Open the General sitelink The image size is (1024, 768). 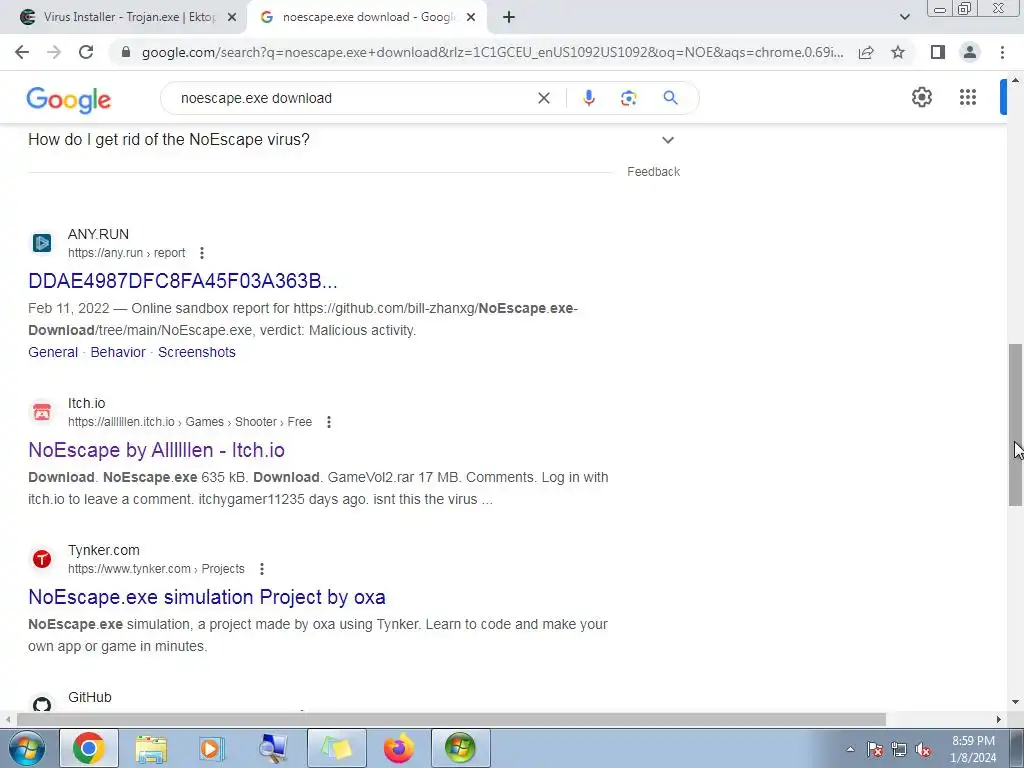53,352
